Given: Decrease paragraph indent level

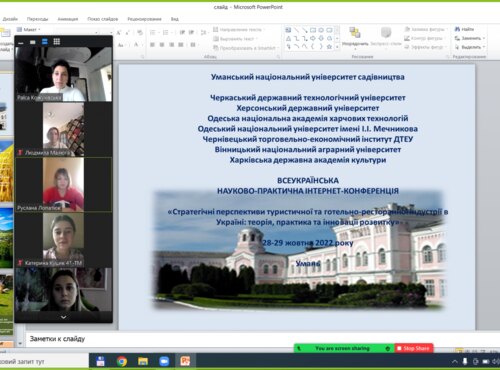Looking at the screenshot, I should pos(182,33).
